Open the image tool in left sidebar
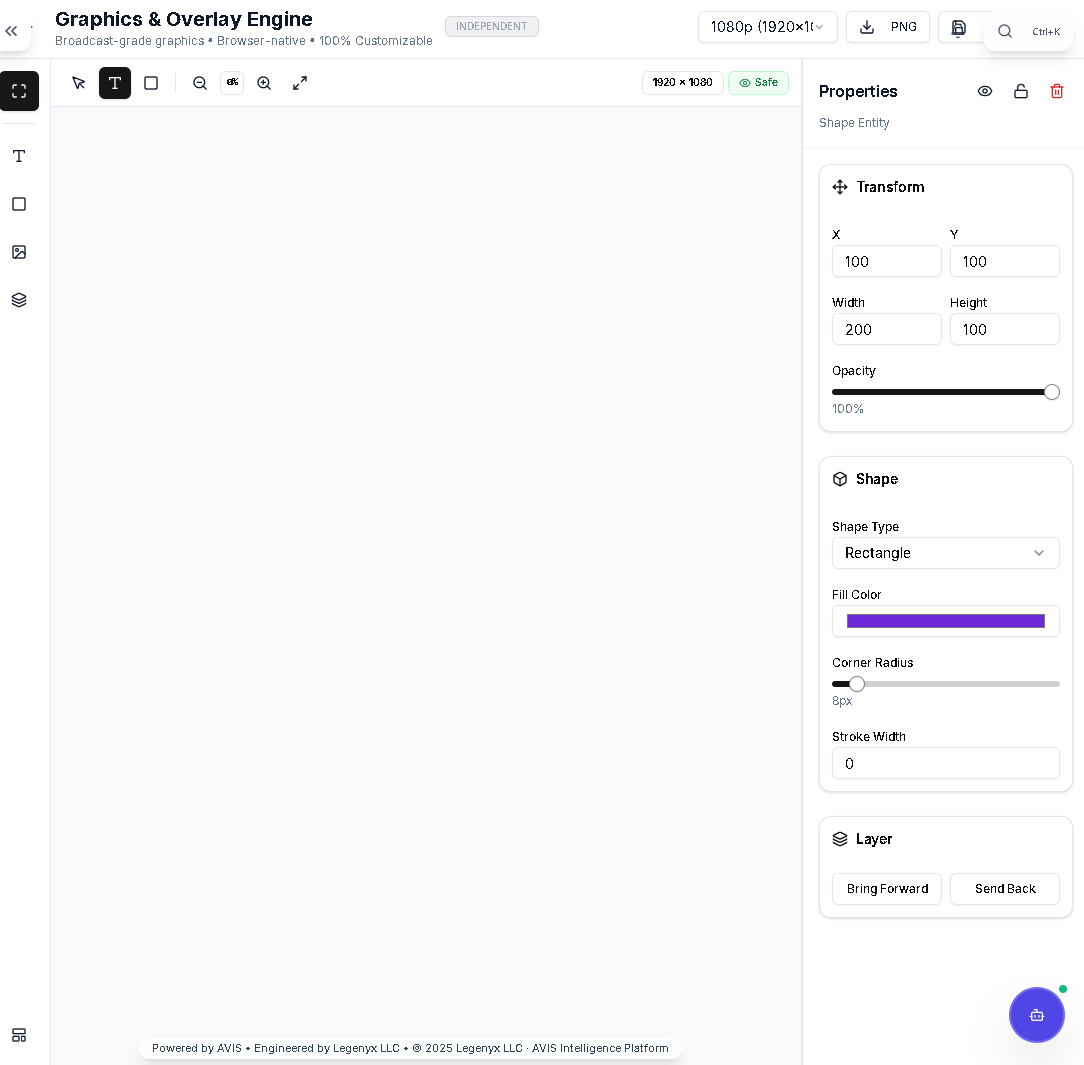This screenshot has height=1065, width=1084. pyautogui.click(x=19, y=252)
